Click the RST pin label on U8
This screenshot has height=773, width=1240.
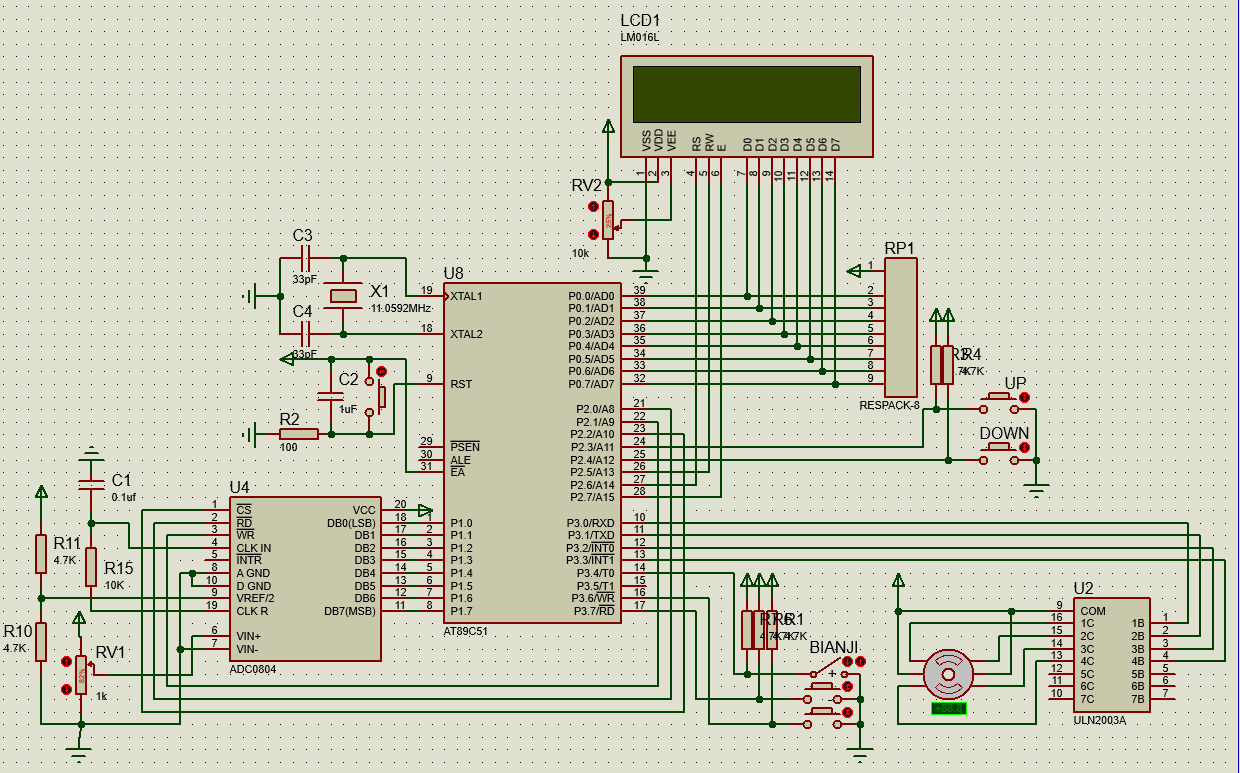461,384
